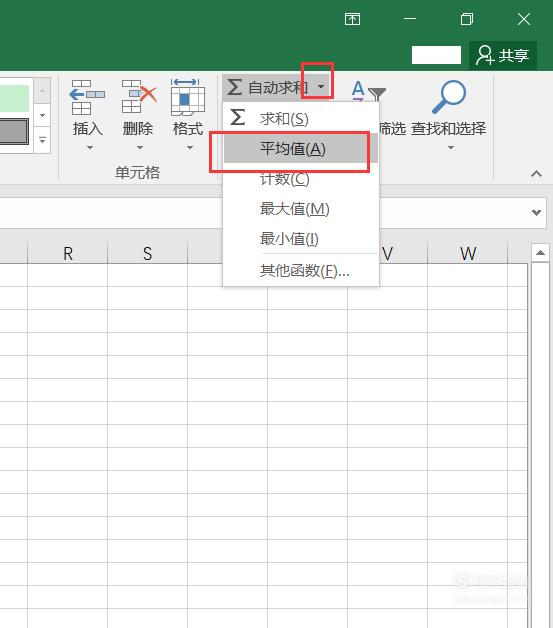Click the gray cell style swatch
Viewport: 553px width, 628px height.
pos(14,131)
